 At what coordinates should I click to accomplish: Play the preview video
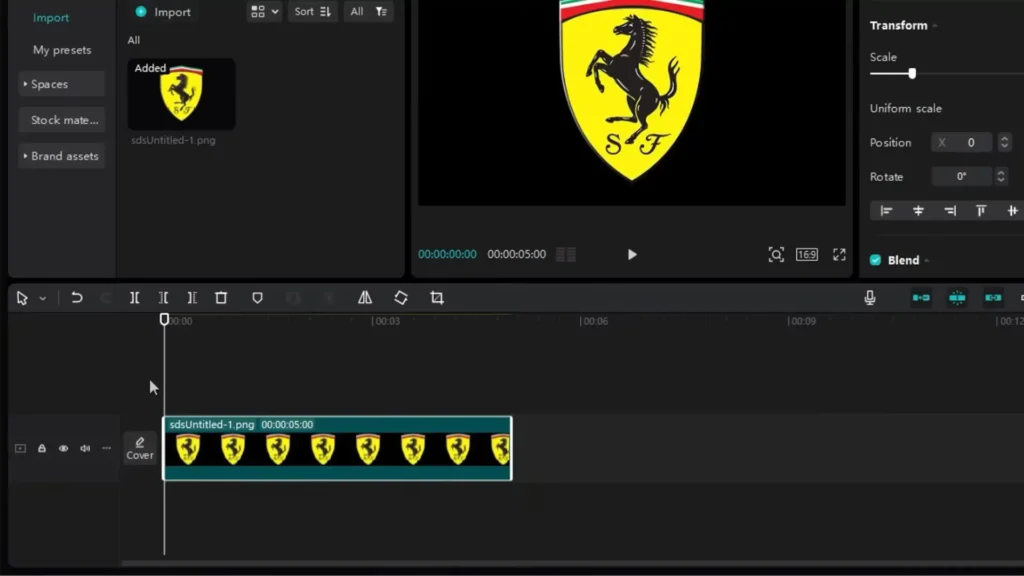[x=632, y=255]
